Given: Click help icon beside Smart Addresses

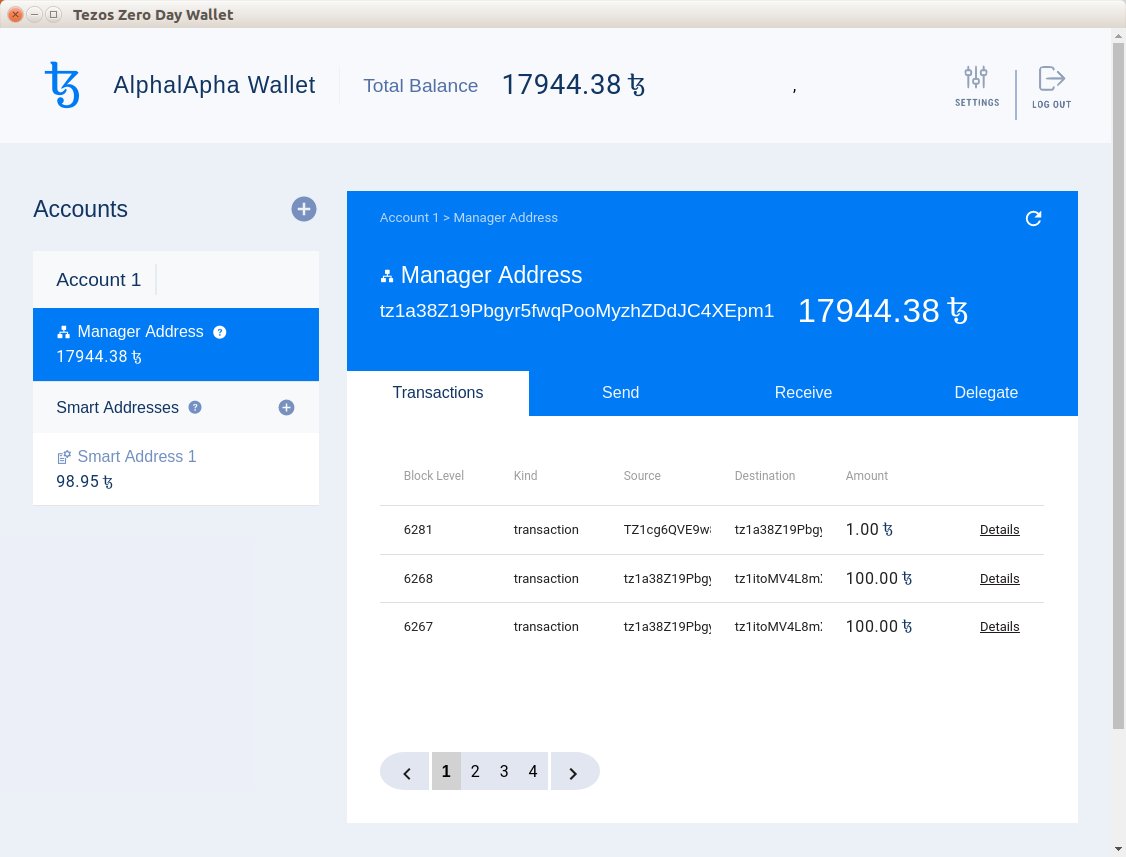Looking at the screenshot, I should 195,407.
